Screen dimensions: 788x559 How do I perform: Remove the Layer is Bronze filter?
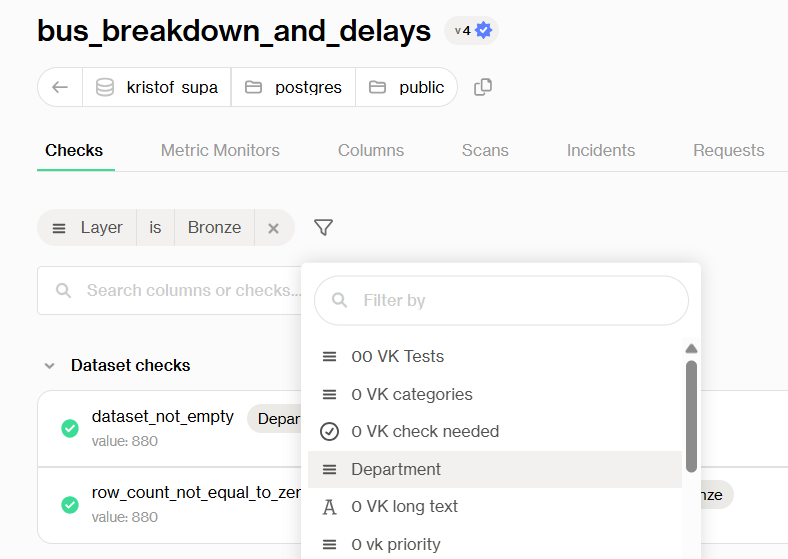coord(273,228)
